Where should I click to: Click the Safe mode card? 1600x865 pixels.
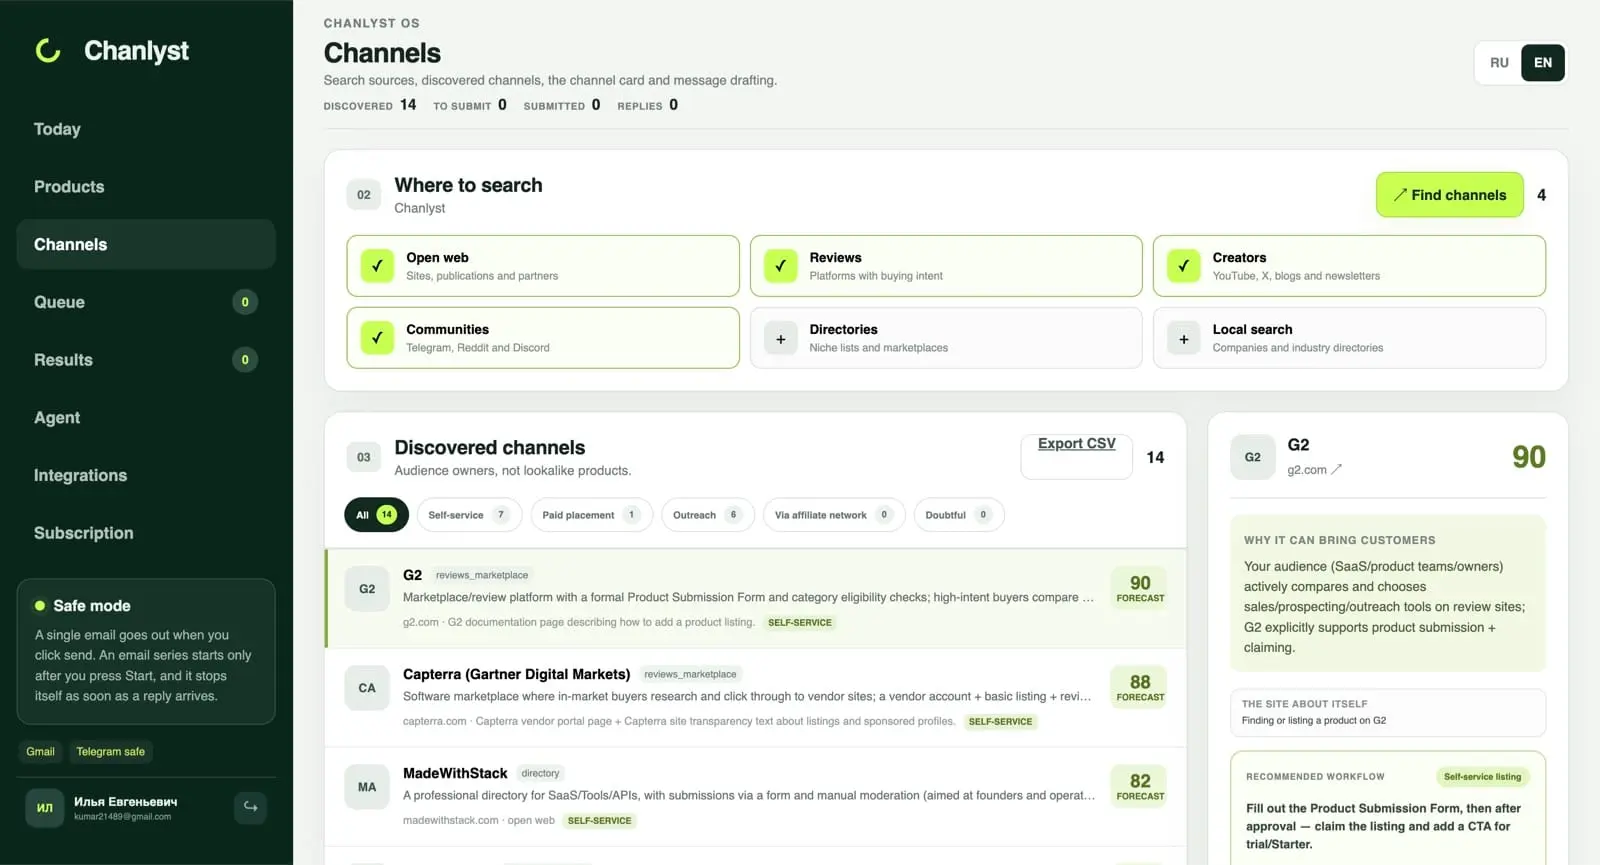146,651
